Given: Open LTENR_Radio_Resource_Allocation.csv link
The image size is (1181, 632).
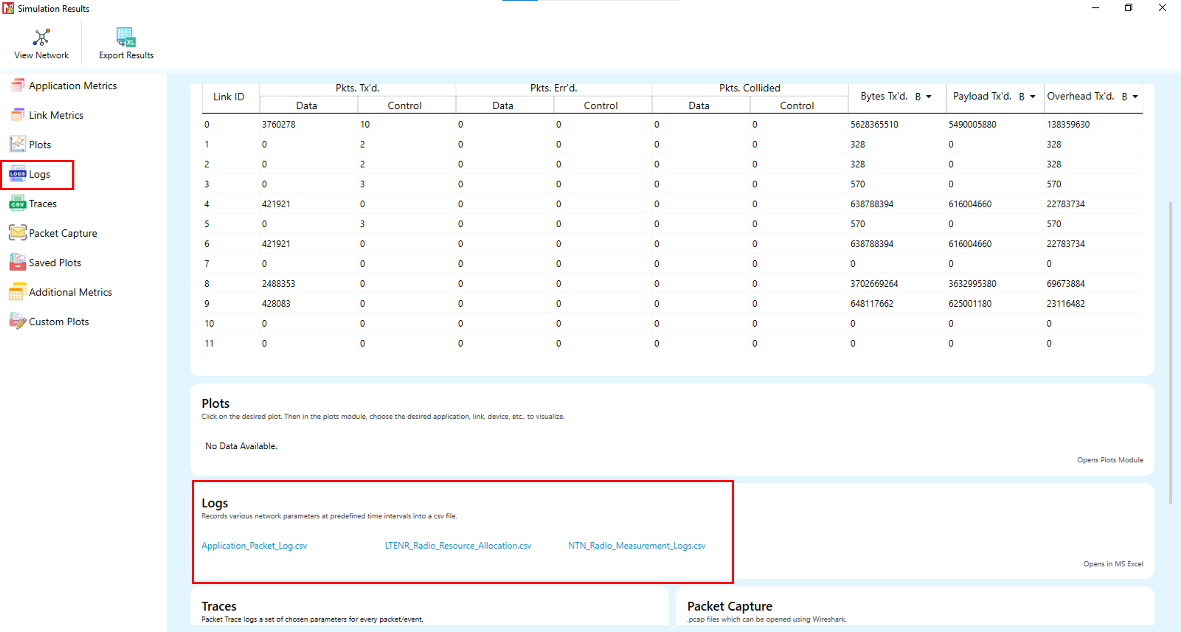Looking at the screenshot, I should pos(458,546).
